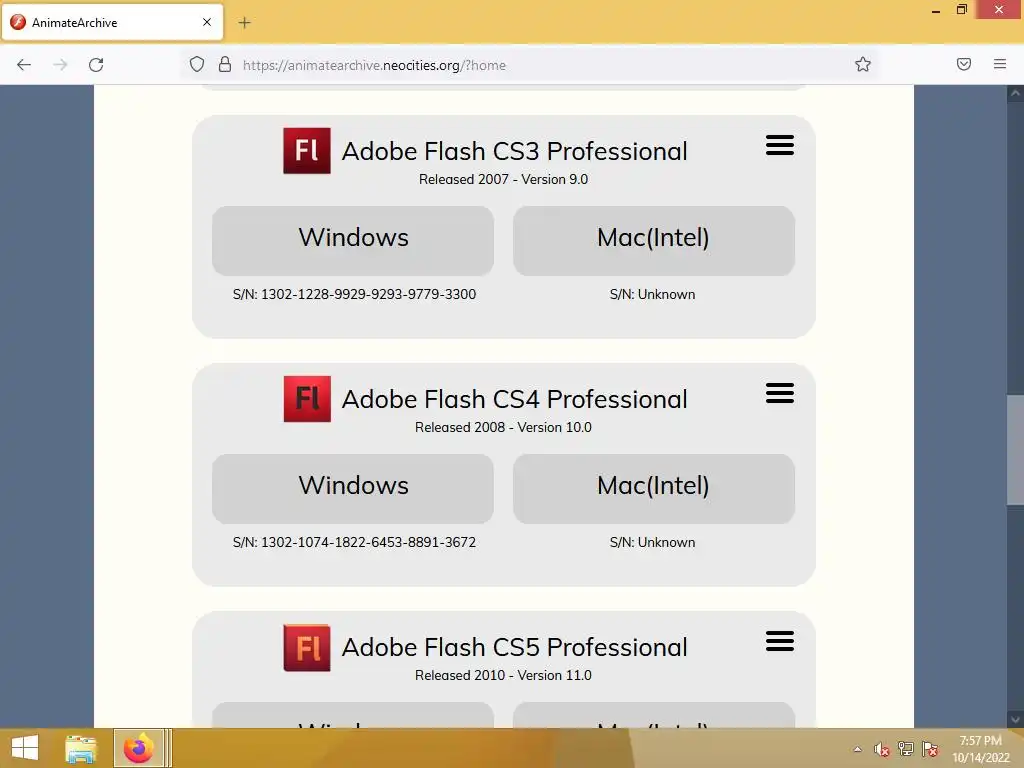
Task: Click the address bar URL
Action: (374, 65)
